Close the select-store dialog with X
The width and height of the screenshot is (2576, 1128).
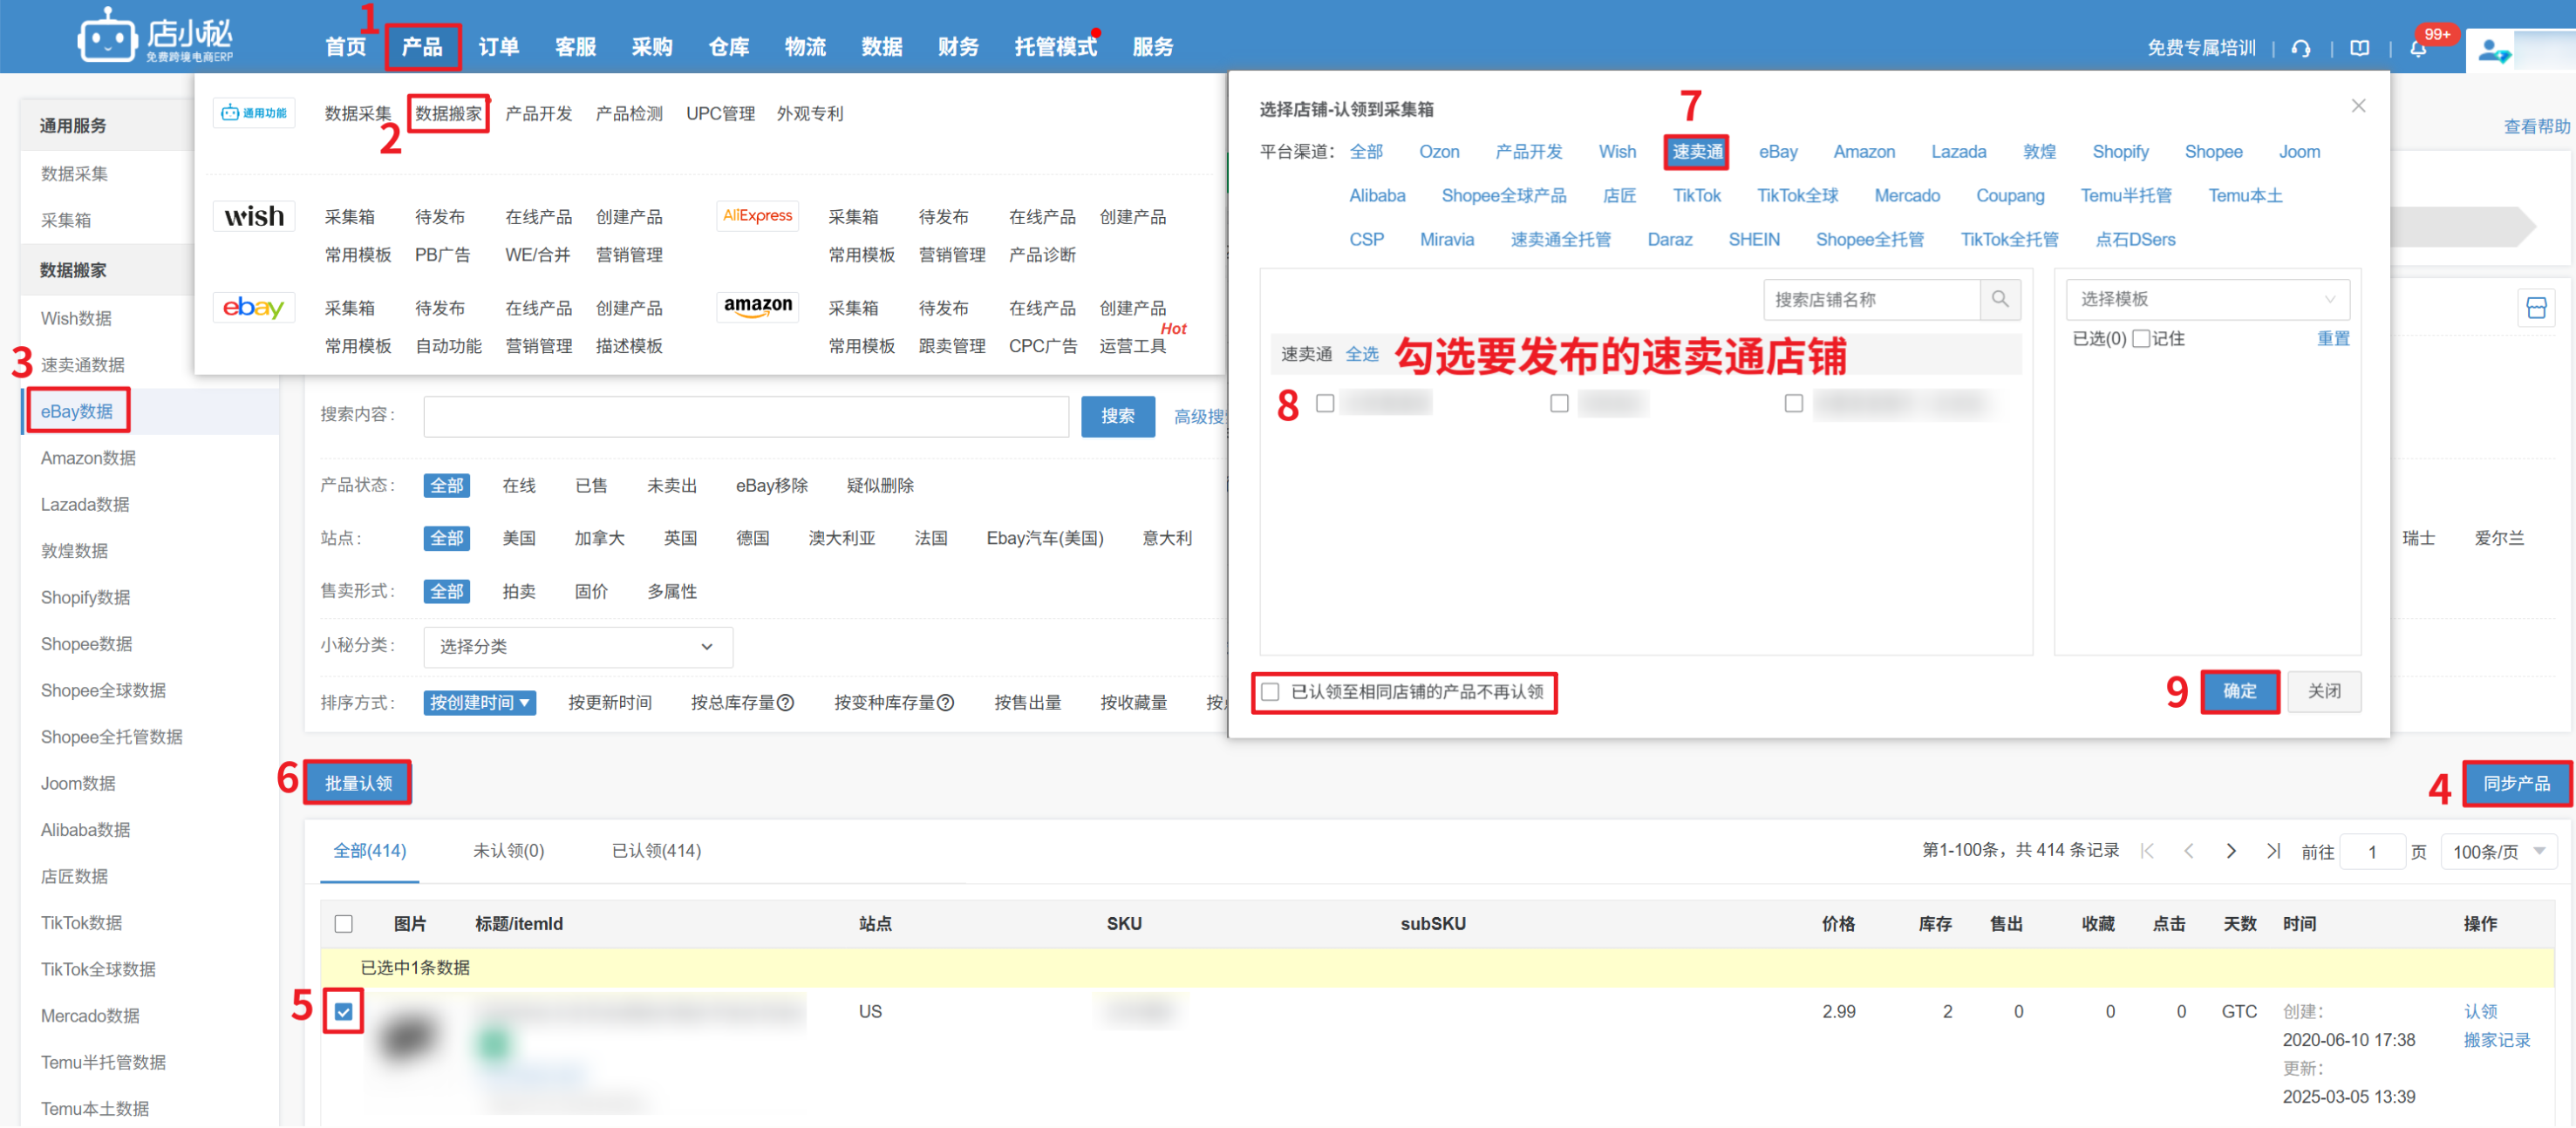pyautogui.click(x=2358, y=106)
